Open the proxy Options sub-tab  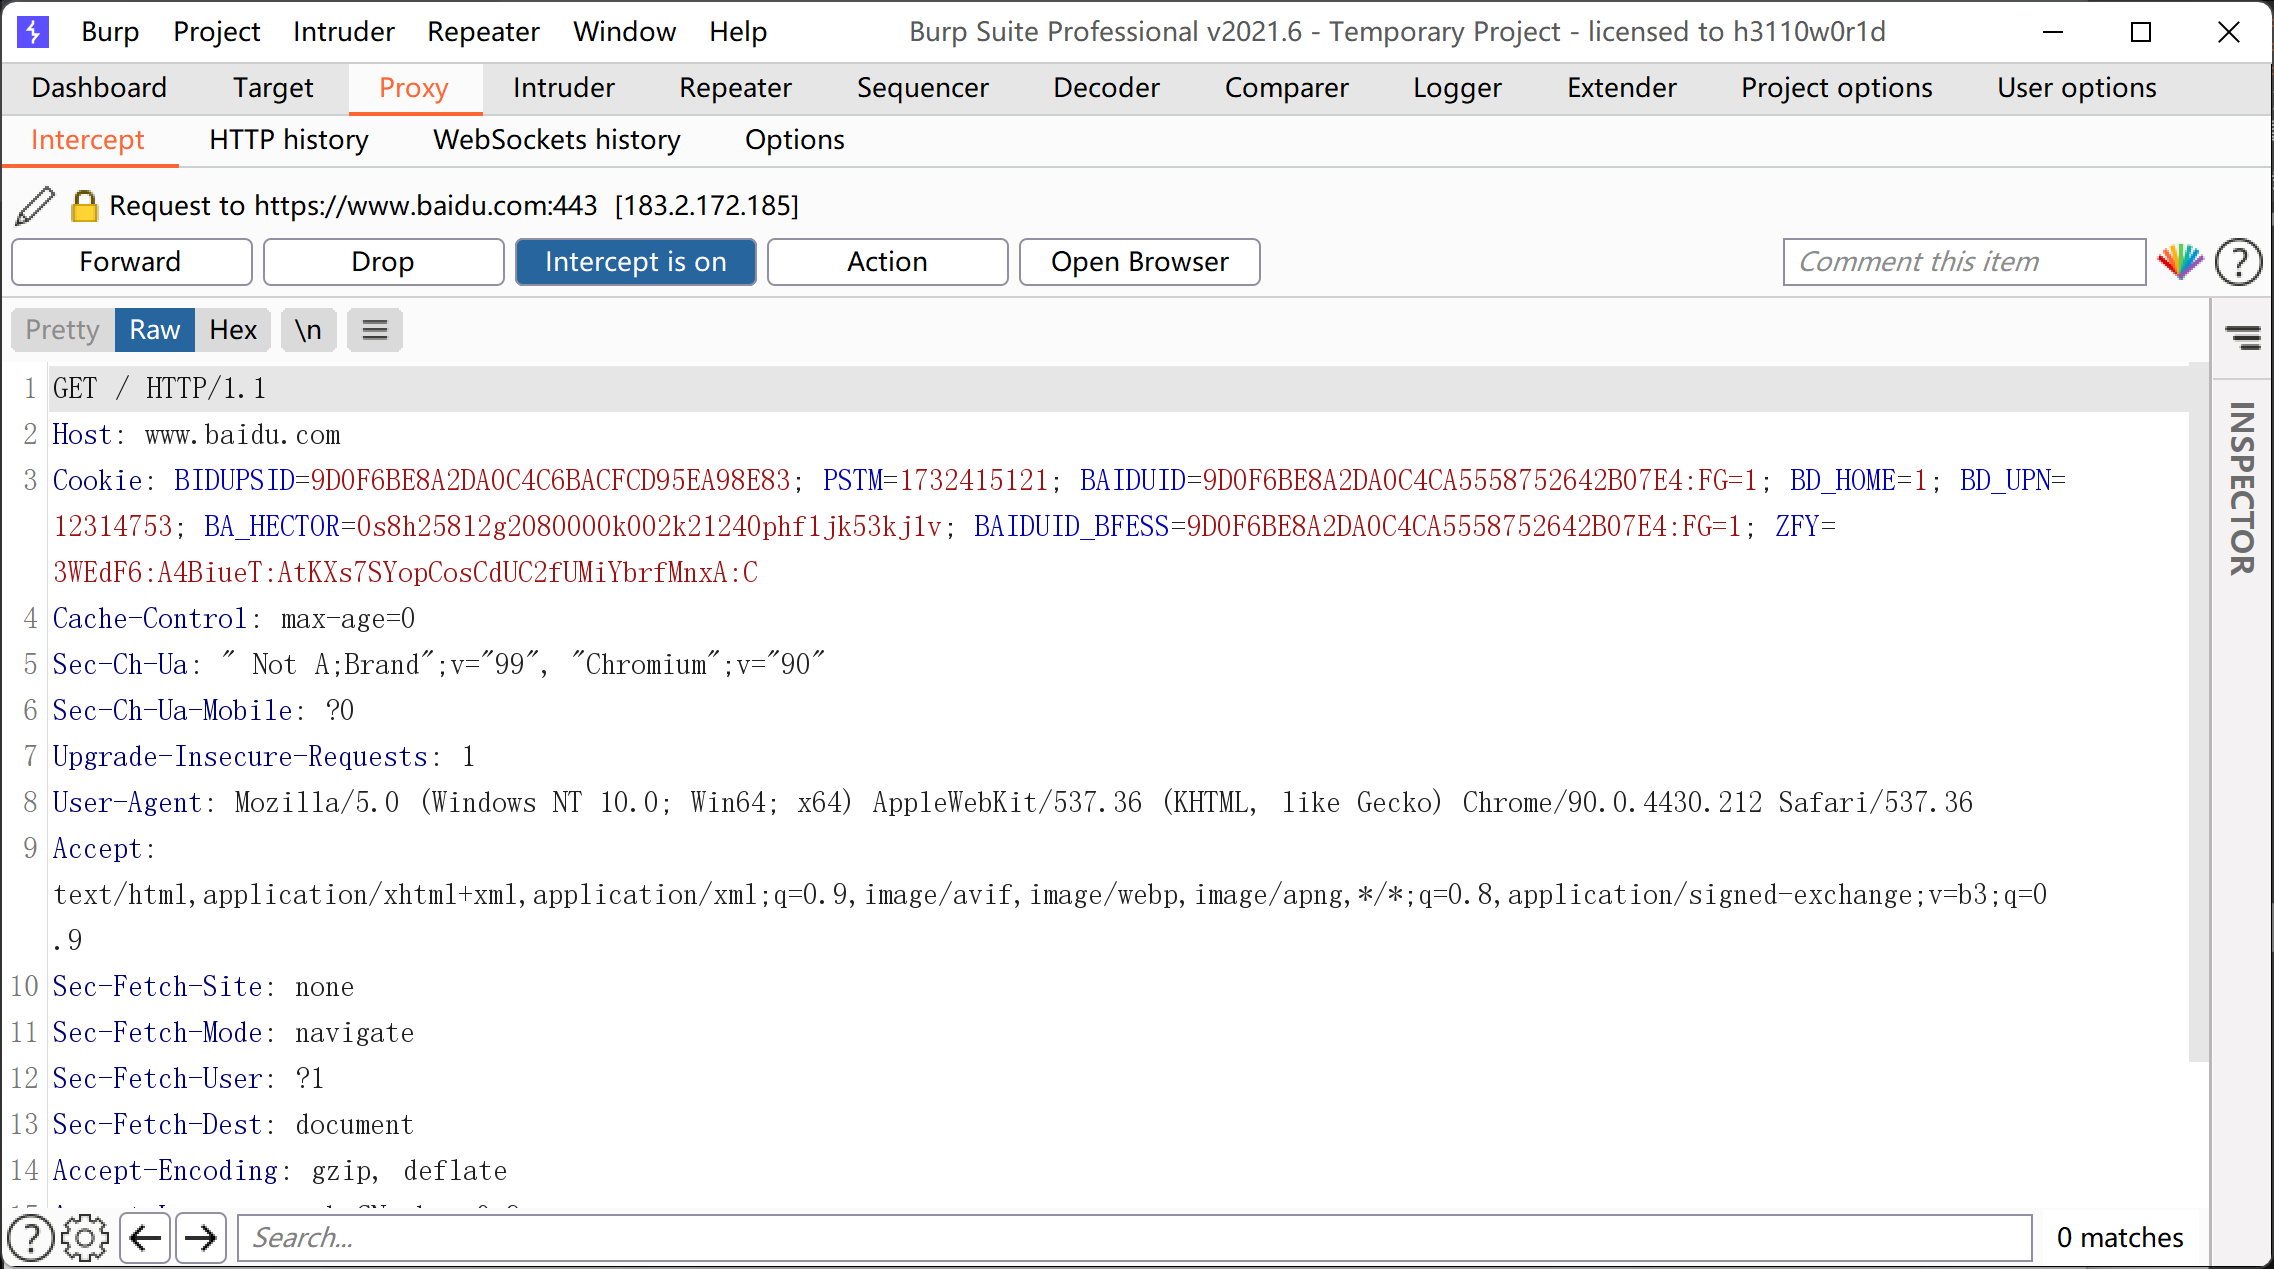pyautogui.click(x=795, y=140)
